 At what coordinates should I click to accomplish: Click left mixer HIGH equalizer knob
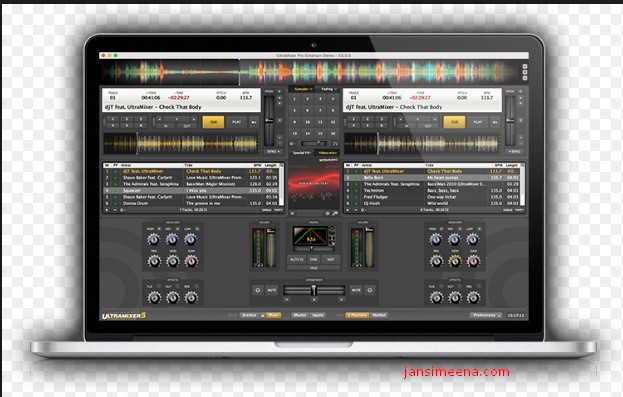(153, 239)
